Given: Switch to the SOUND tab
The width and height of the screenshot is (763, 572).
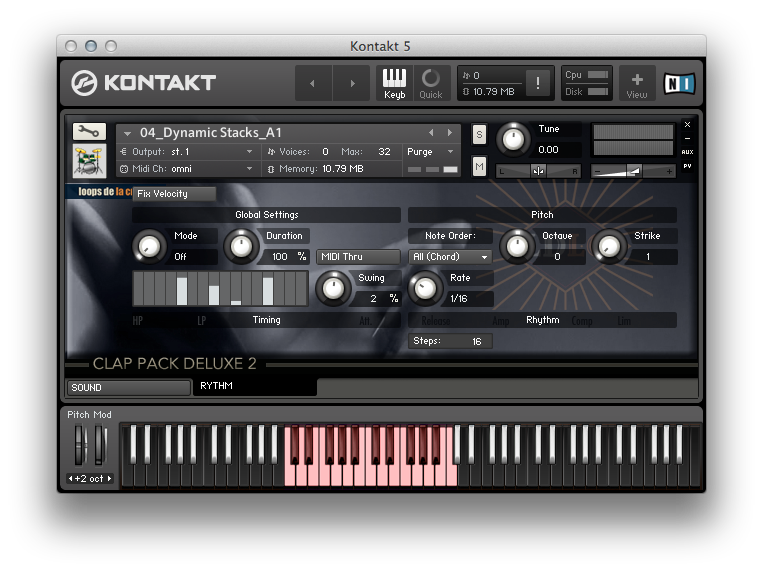Looking at the screenshot, I should click(x=128, y=387).
